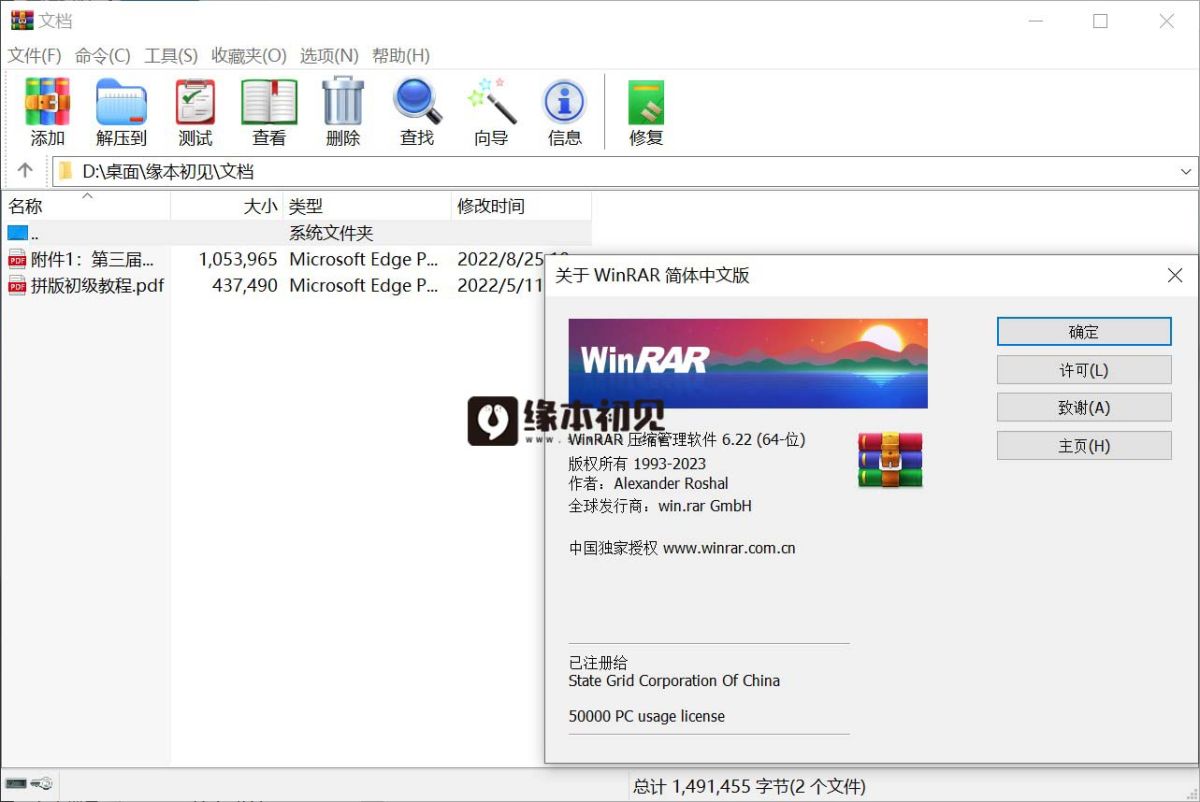Expand the address path dropdown
The width and height of the screenshot is (1200, 802).
click(x=1186, y=171)
